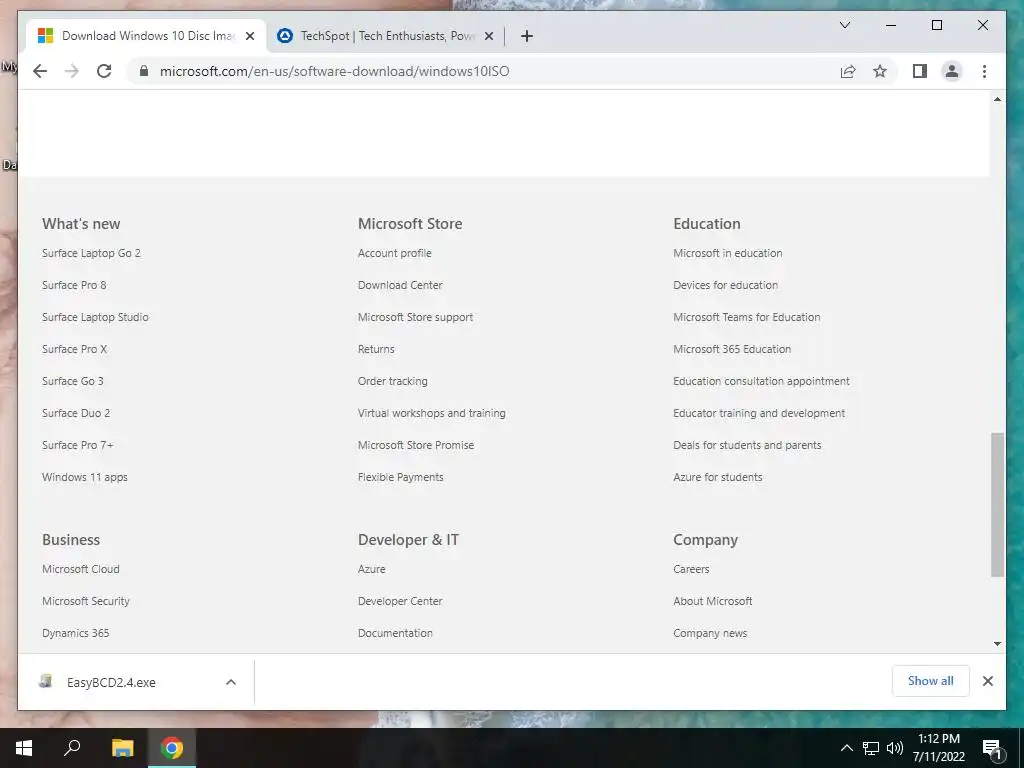This screenshot has width=1024, height=768.
Task: Close the Download Windows 10 Disc Image tab
Action: (x=249, y=36)
